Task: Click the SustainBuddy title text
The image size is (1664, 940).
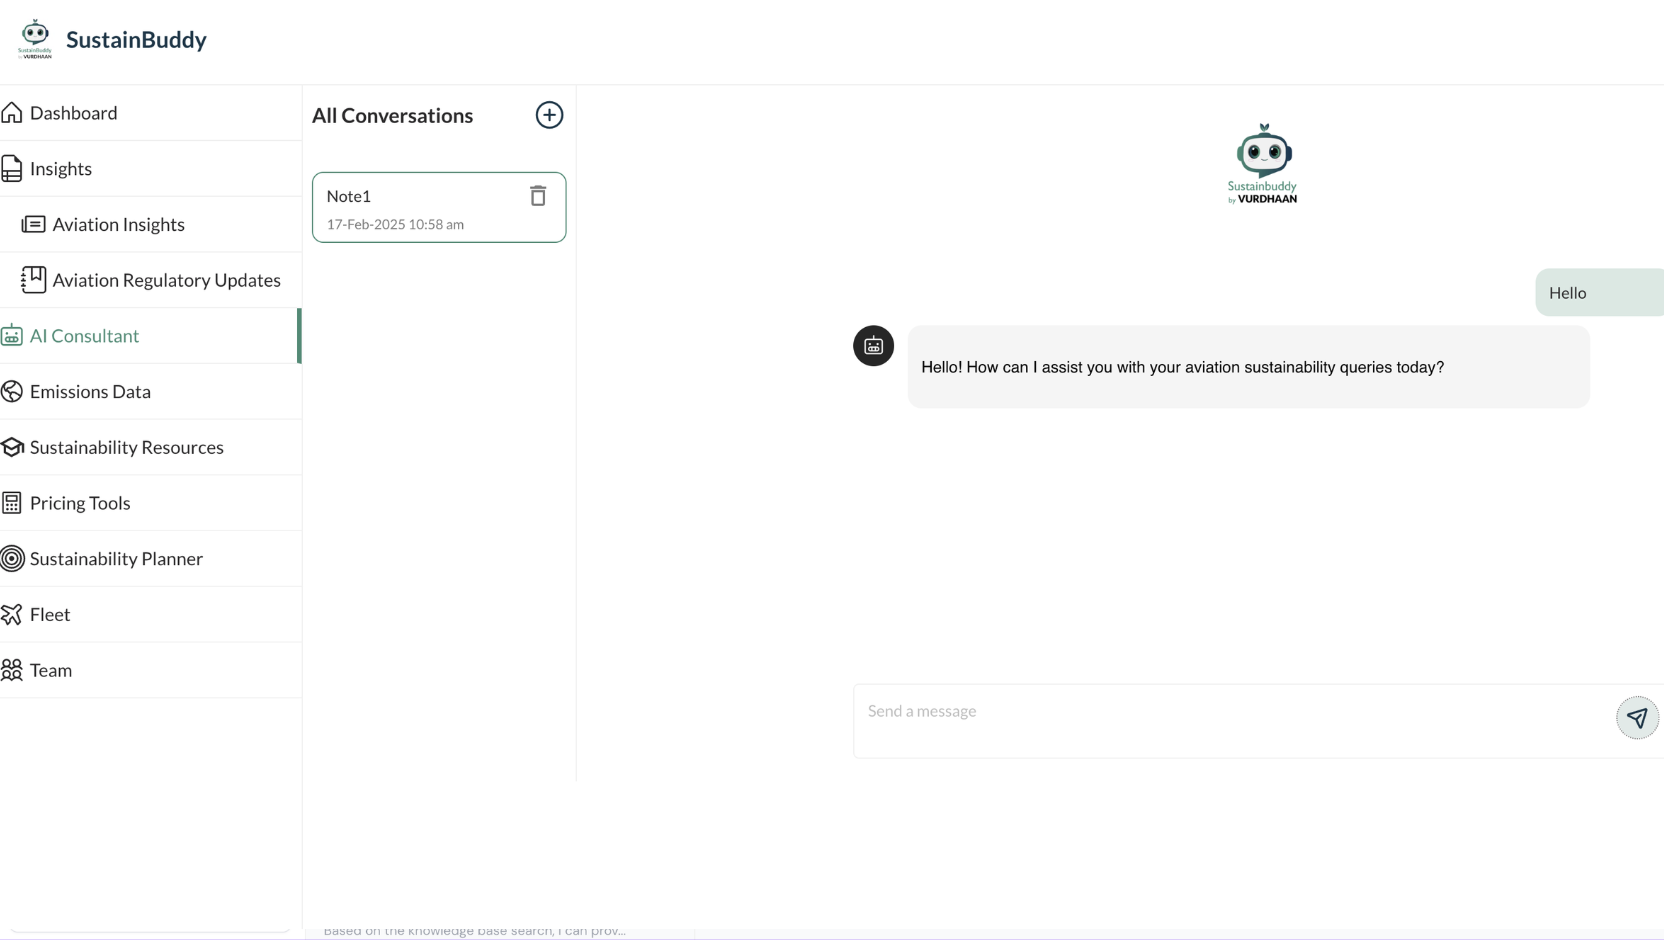Action: pyautogui.click(x=136, y=40)
